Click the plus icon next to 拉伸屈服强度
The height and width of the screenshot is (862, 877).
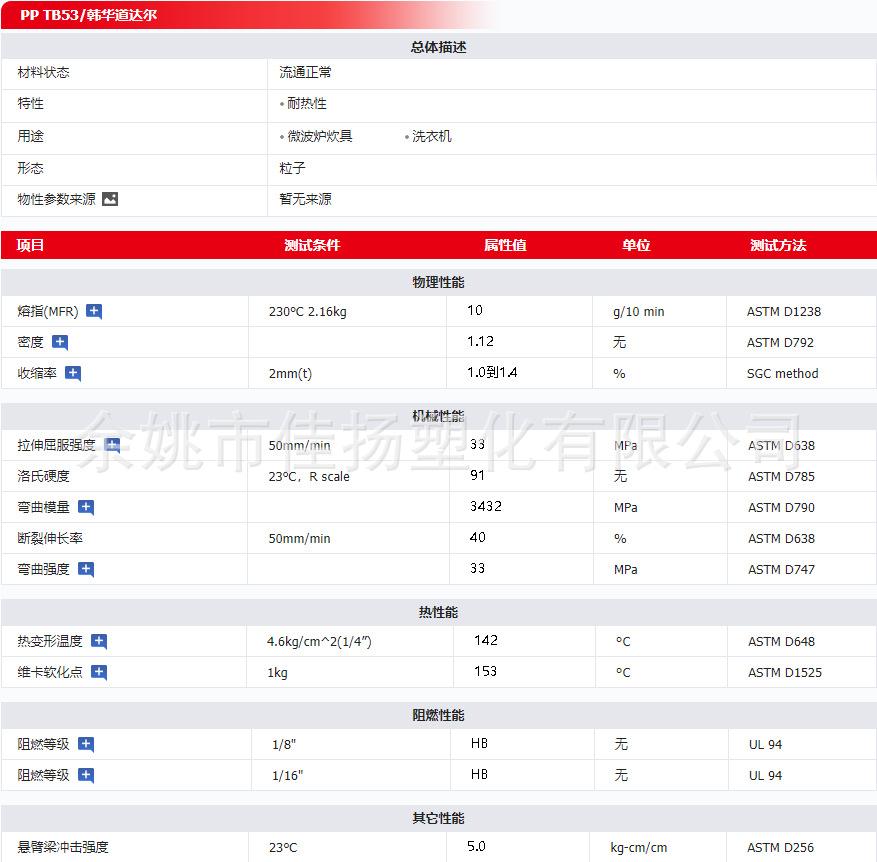tap(112, 445)
